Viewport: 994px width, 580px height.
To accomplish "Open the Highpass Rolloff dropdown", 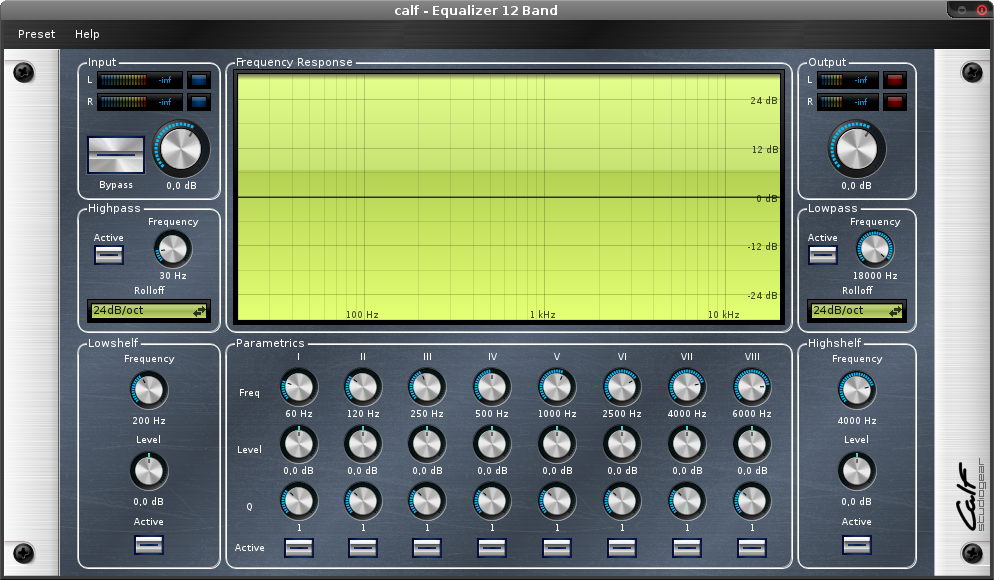I will [148, 311].
